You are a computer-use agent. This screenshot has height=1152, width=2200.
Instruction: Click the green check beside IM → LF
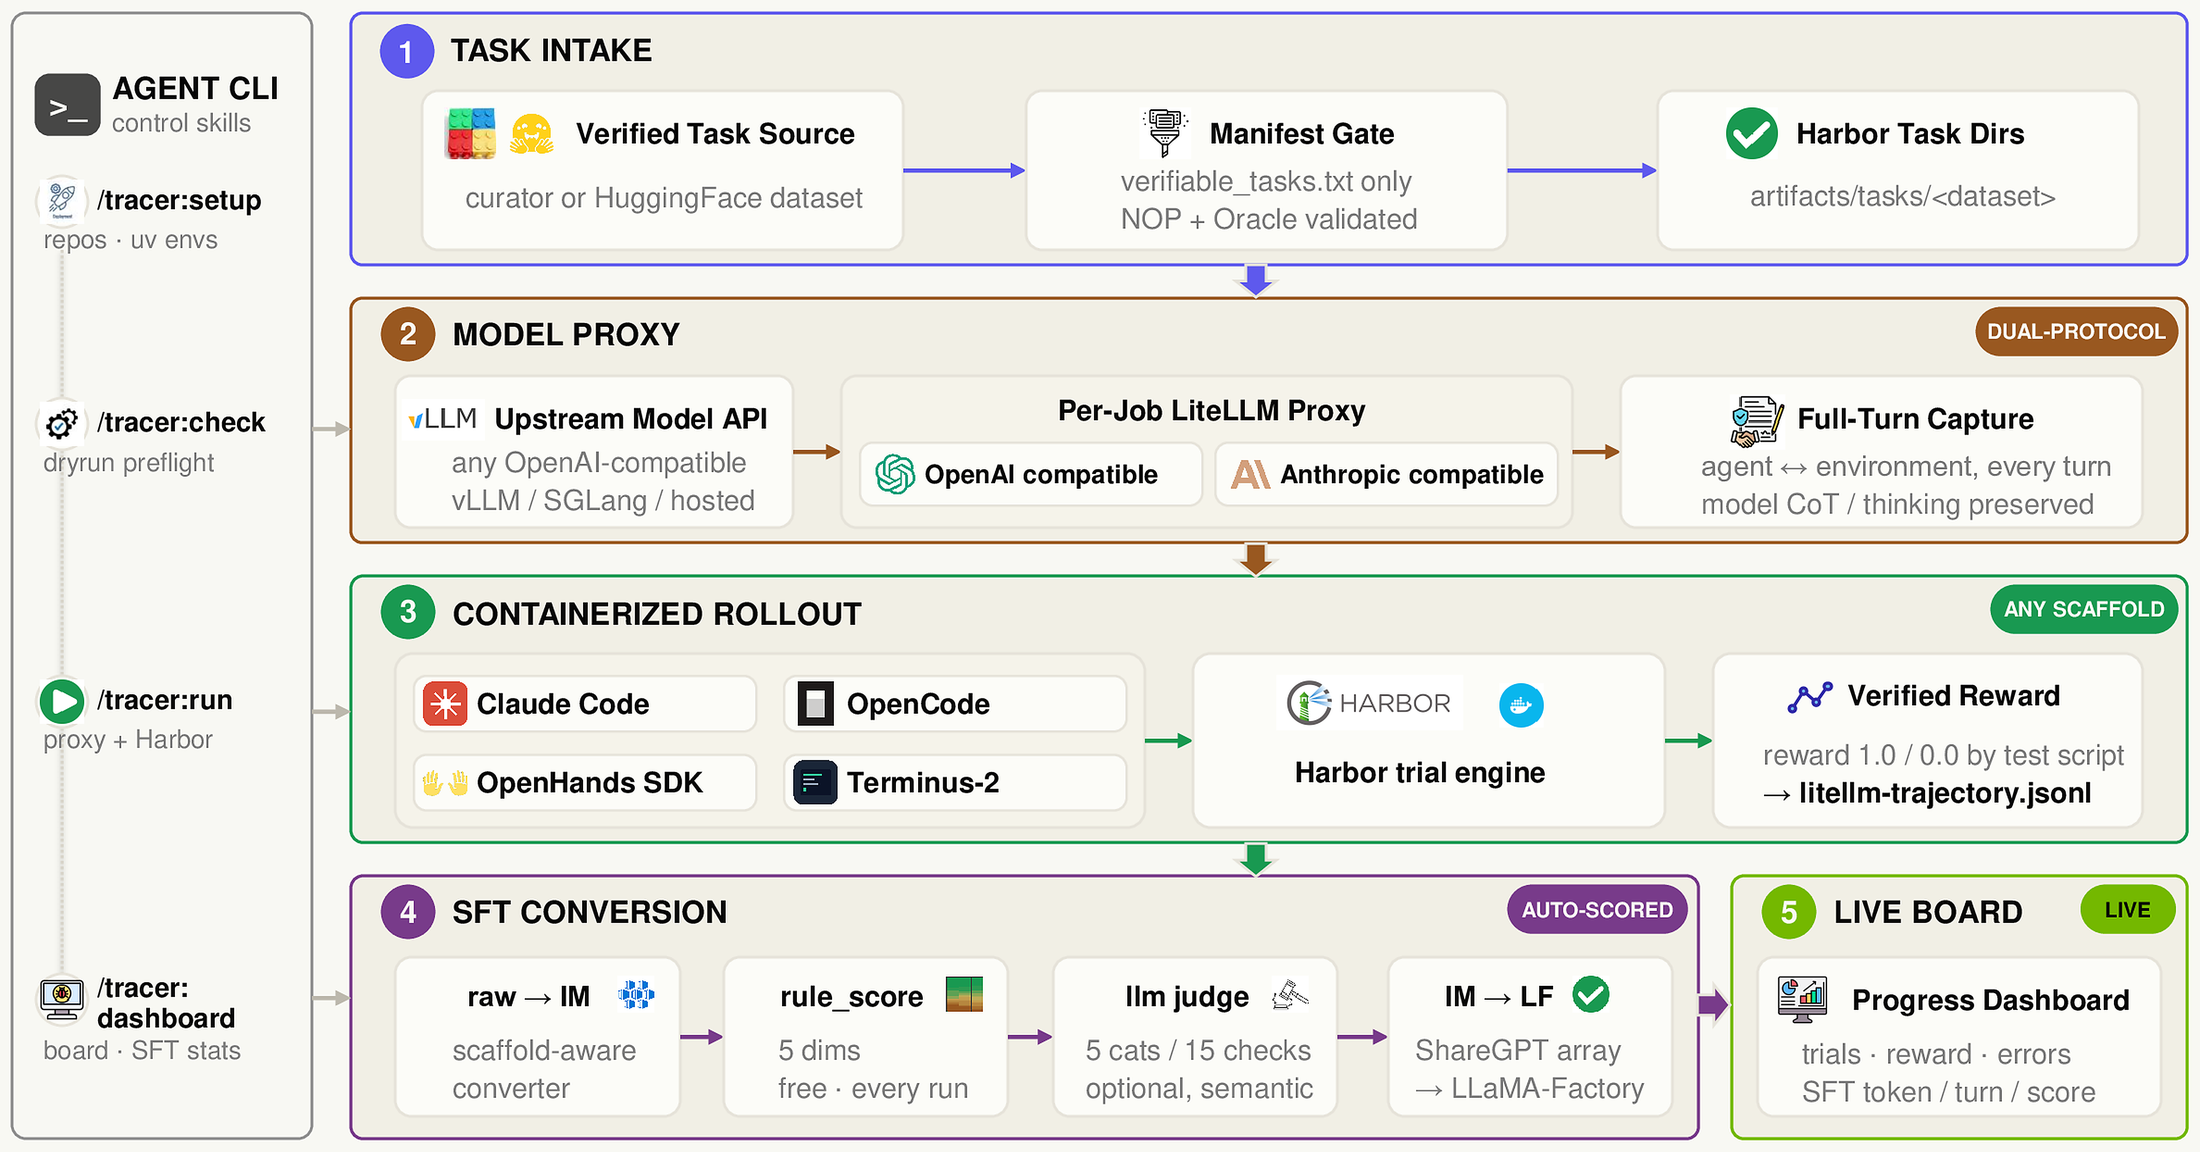[x=1591, y=995]
